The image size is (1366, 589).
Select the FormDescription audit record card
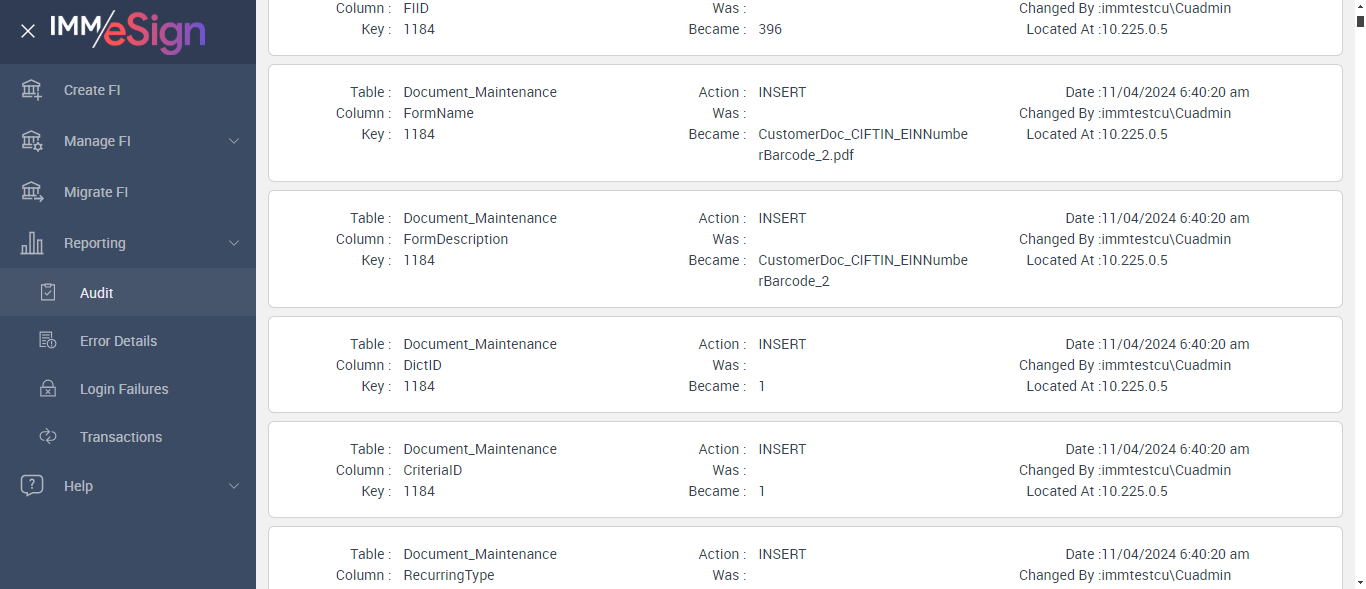pos(805,249)
